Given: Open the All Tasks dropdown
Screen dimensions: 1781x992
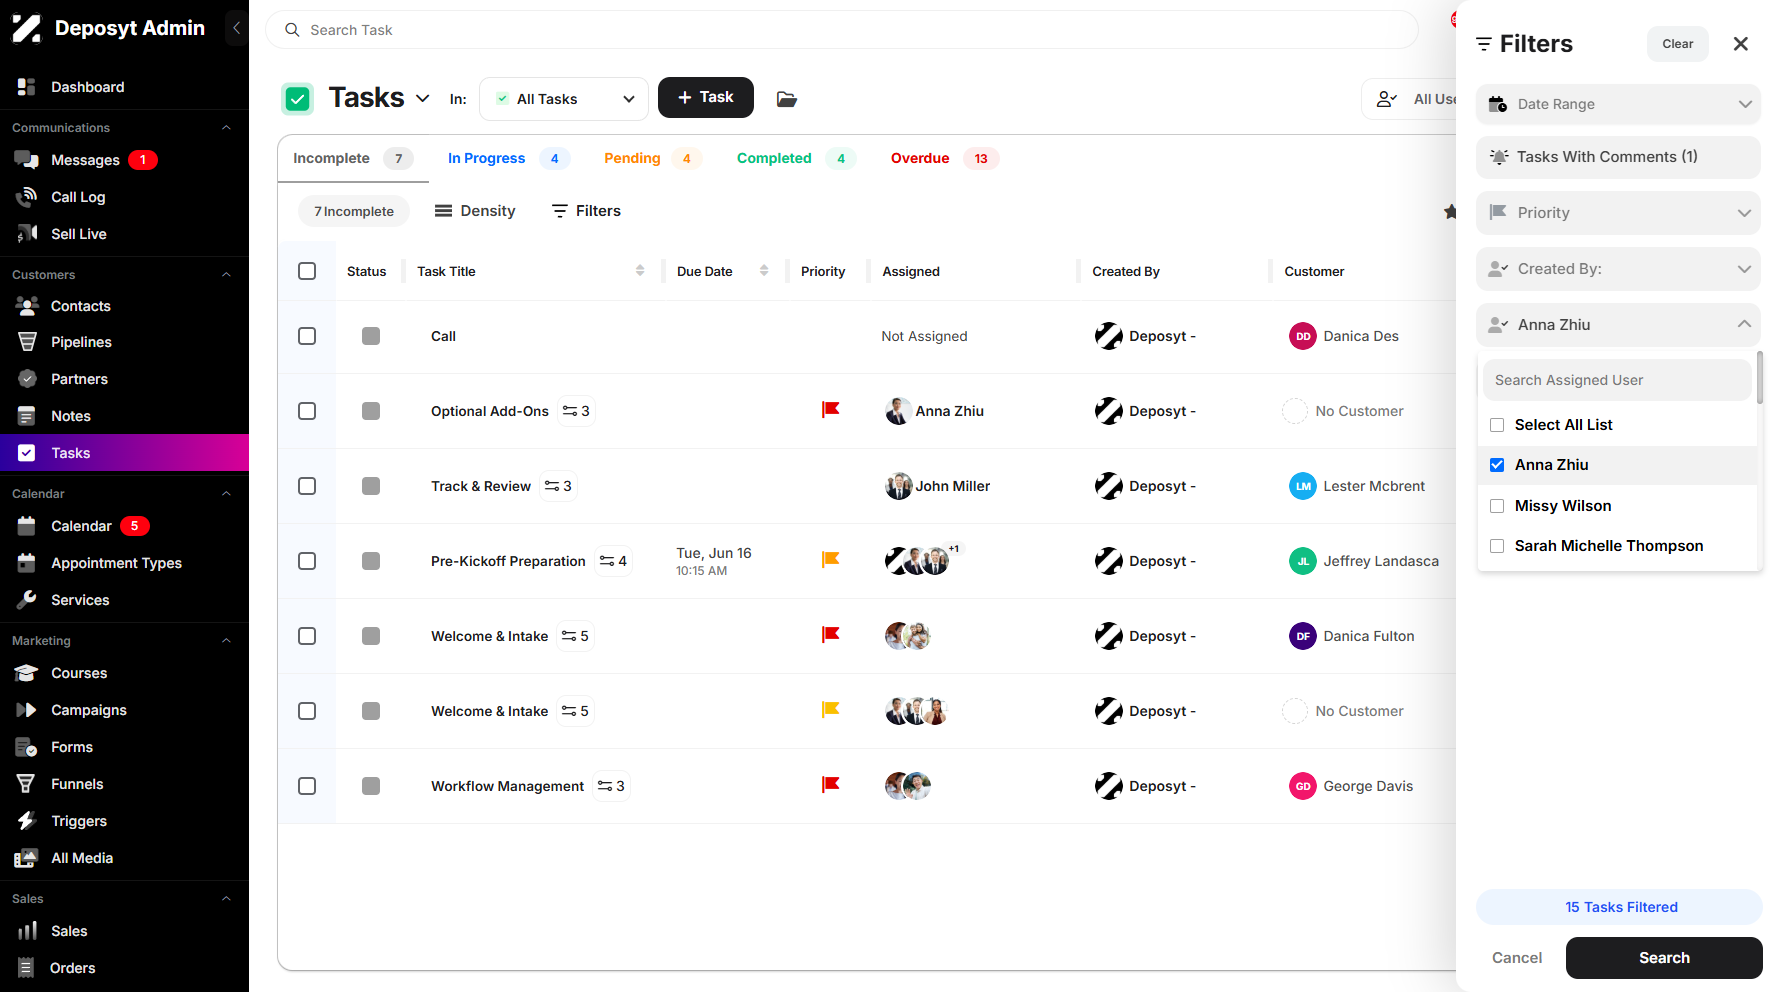Looking at the screenshot, I should (564, 99).
